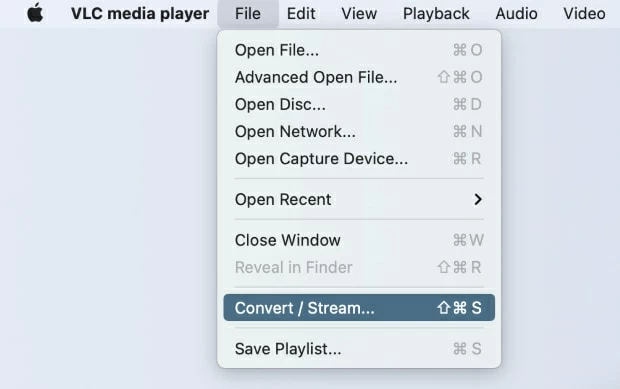
Task: Click the VLC media player app menu
Action: click(140, 14)
